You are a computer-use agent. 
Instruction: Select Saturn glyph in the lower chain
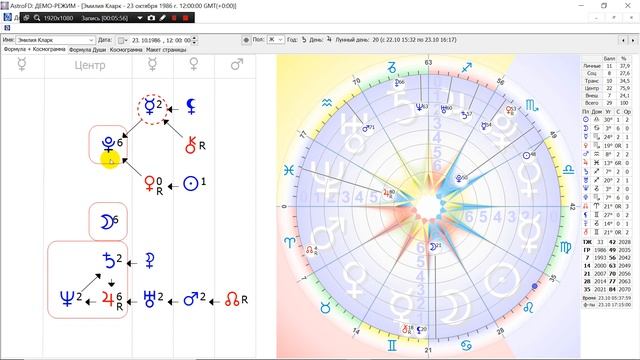click(109, 261)
